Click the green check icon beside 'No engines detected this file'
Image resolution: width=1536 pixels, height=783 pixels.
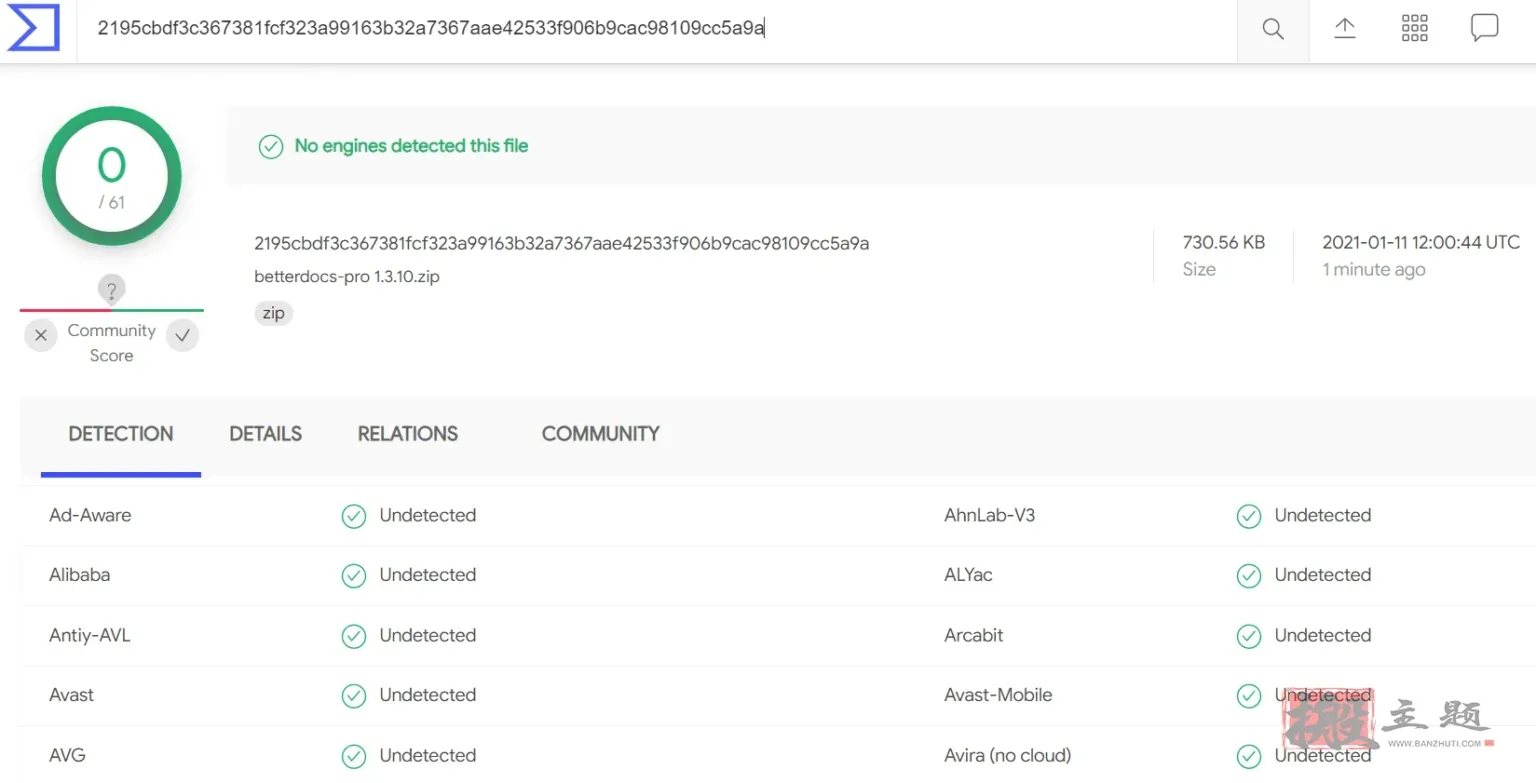271,147
